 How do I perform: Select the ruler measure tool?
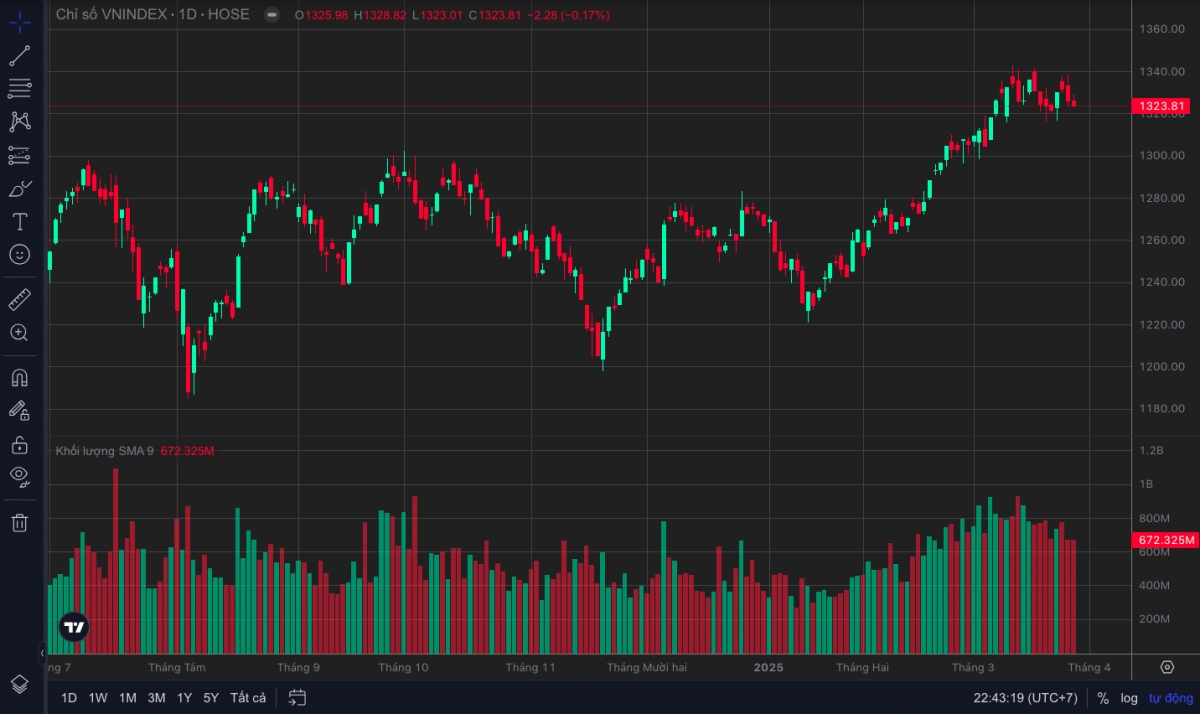coord(20,299)
